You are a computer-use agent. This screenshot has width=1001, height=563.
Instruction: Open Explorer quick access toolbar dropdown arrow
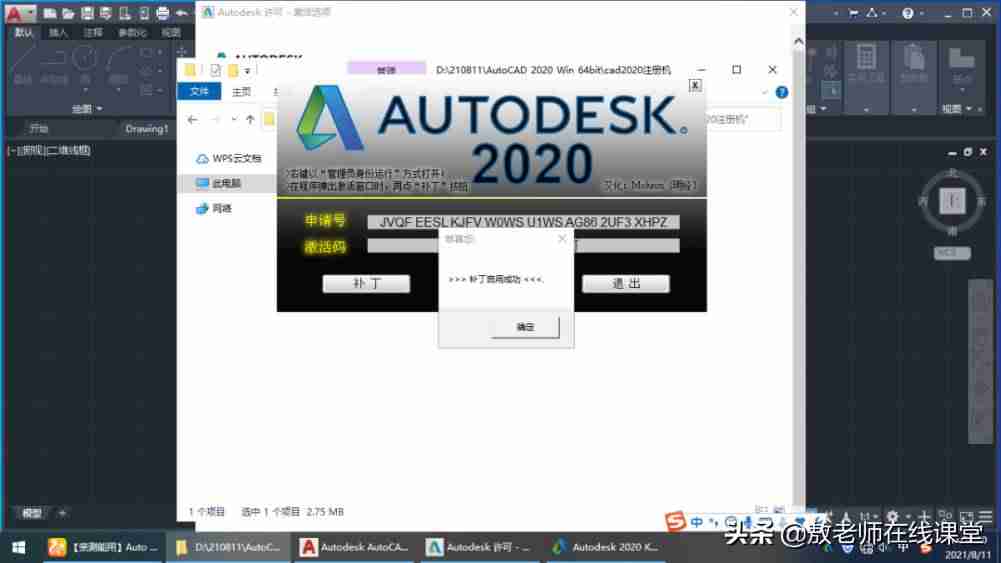[x=247, y=70]
